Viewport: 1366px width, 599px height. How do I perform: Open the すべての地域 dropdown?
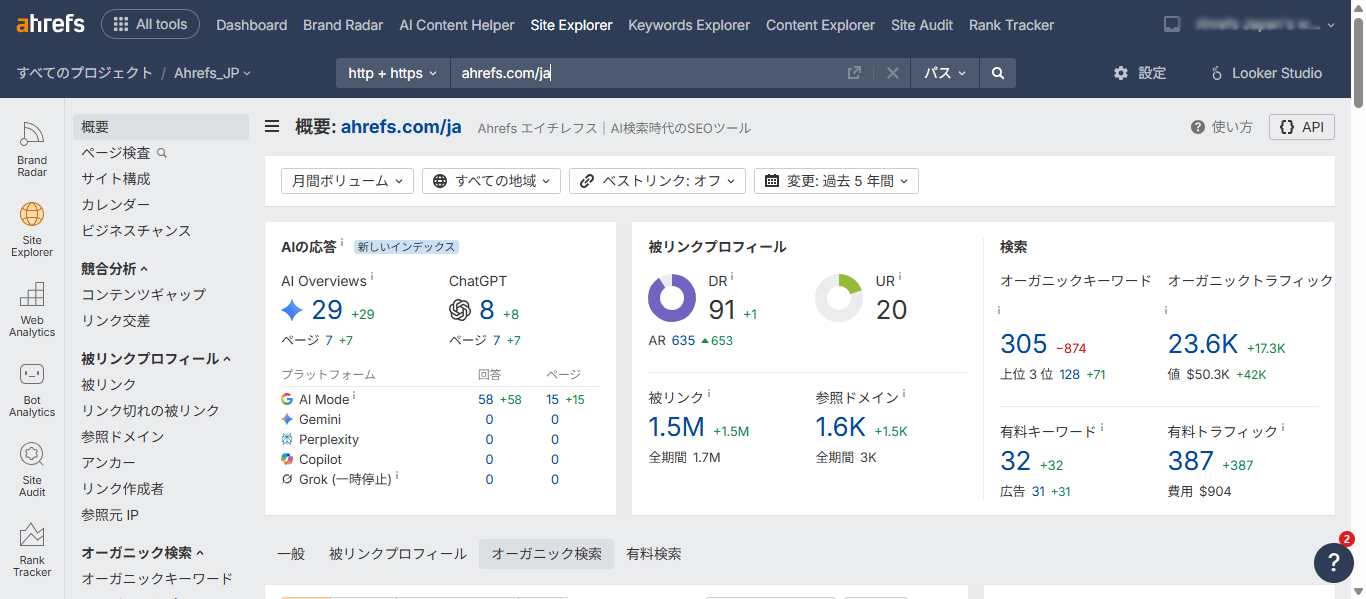[x=491, y=181]
